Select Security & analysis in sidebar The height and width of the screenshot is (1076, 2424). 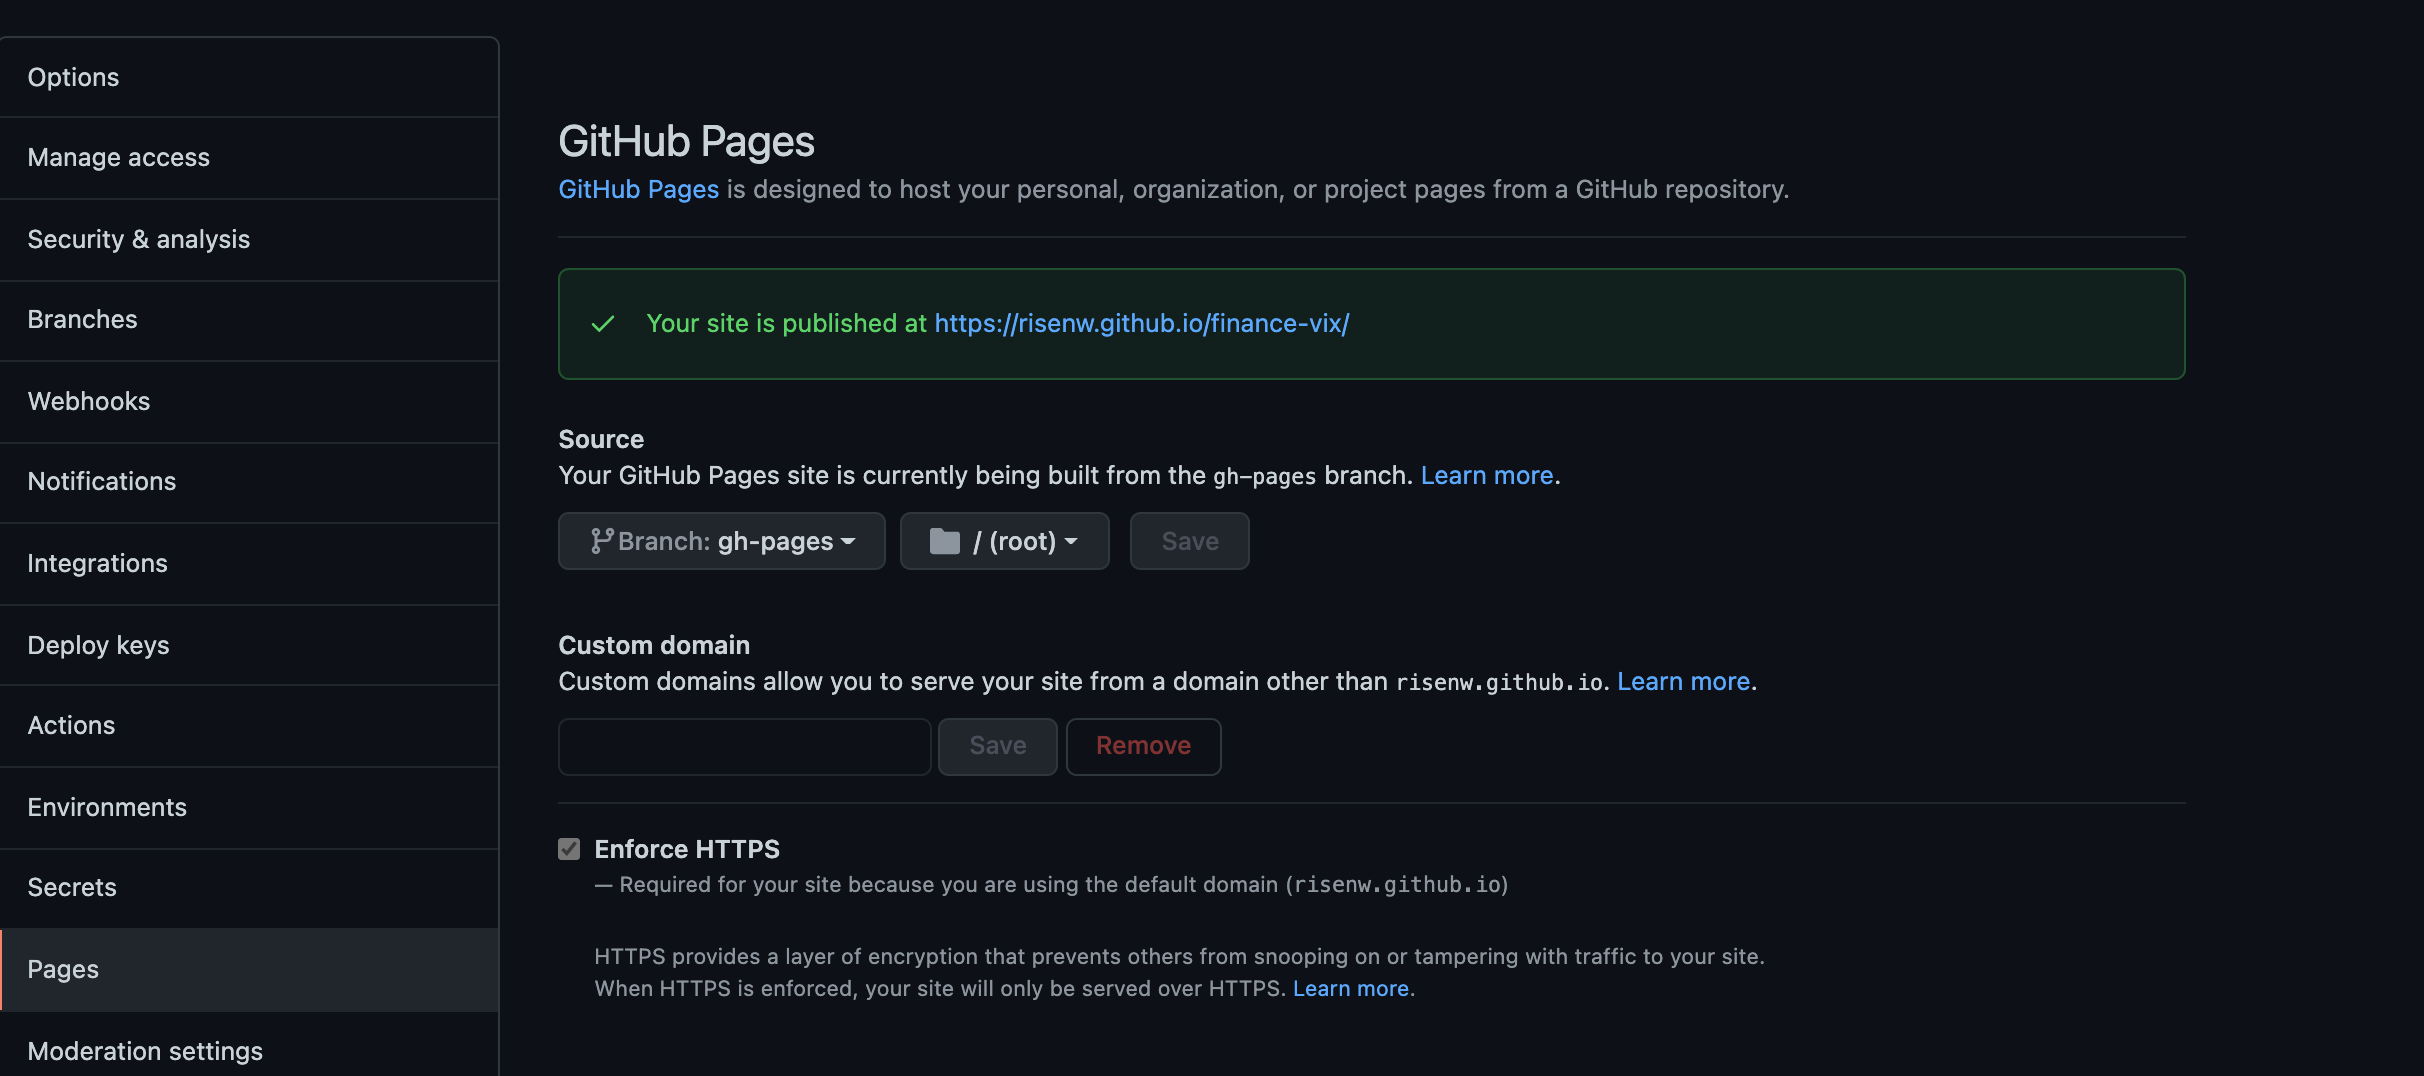click(138, 239)
